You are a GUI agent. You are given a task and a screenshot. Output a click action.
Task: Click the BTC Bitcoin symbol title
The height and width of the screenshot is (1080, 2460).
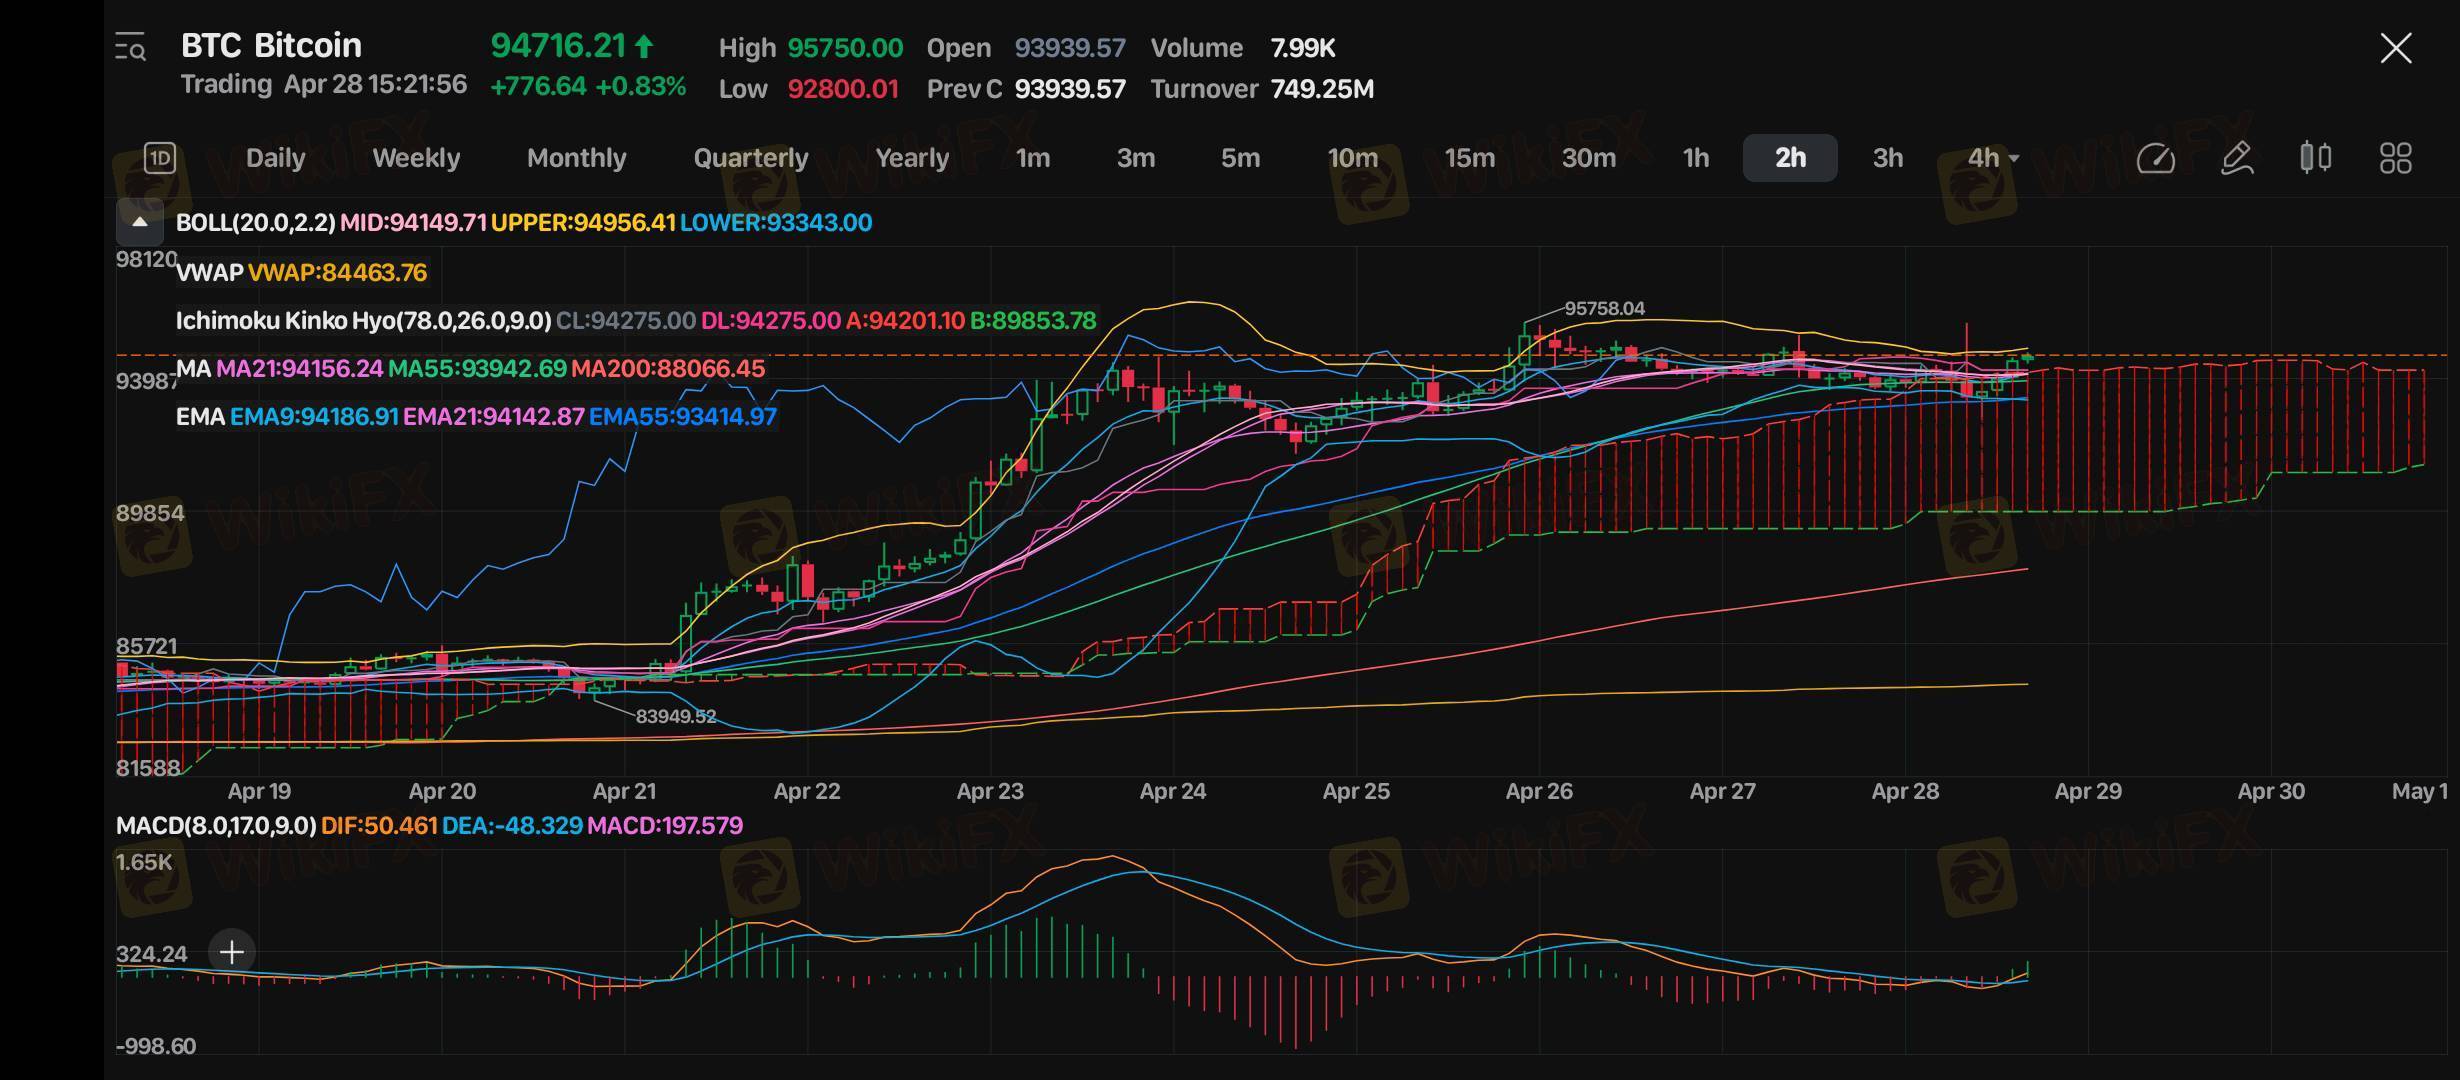point(271,45)
